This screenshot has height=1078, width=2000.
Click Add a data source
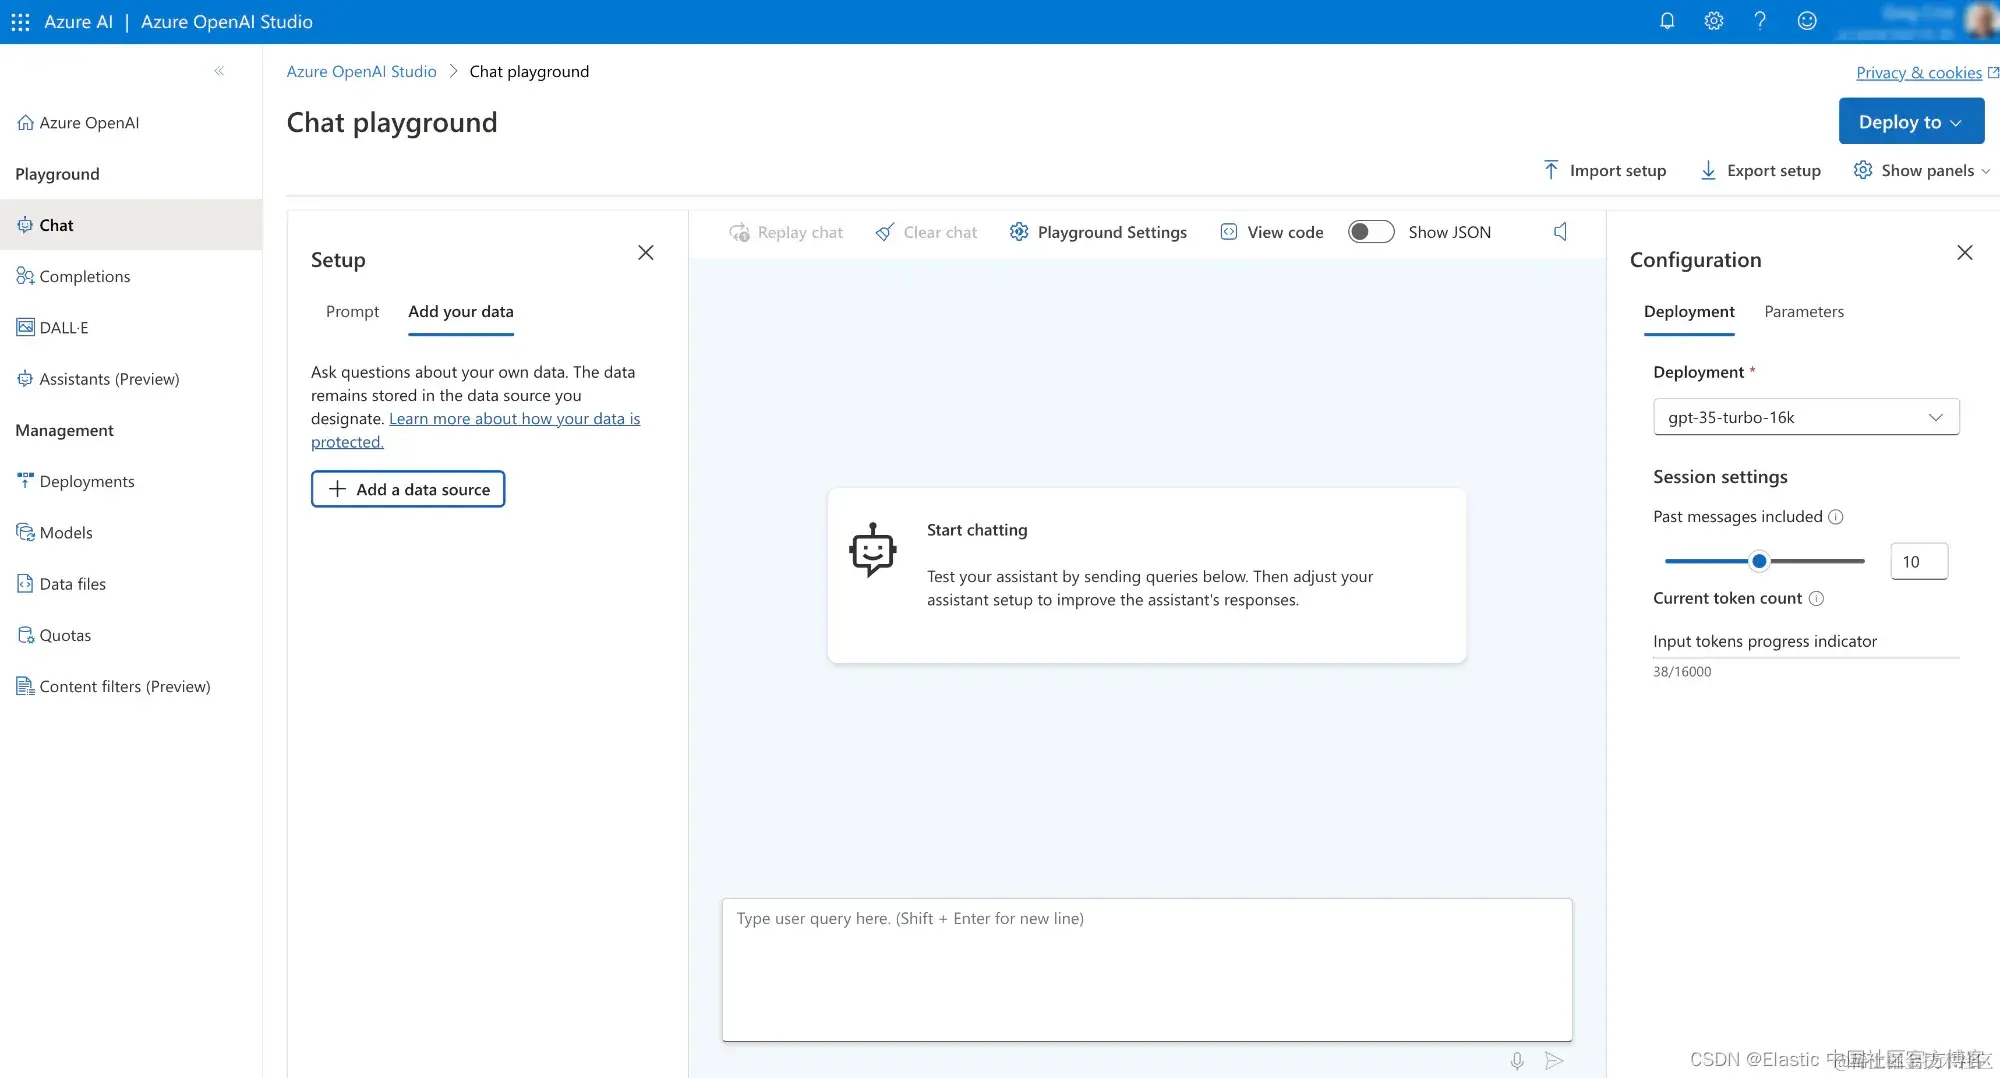tap(408, 489)
